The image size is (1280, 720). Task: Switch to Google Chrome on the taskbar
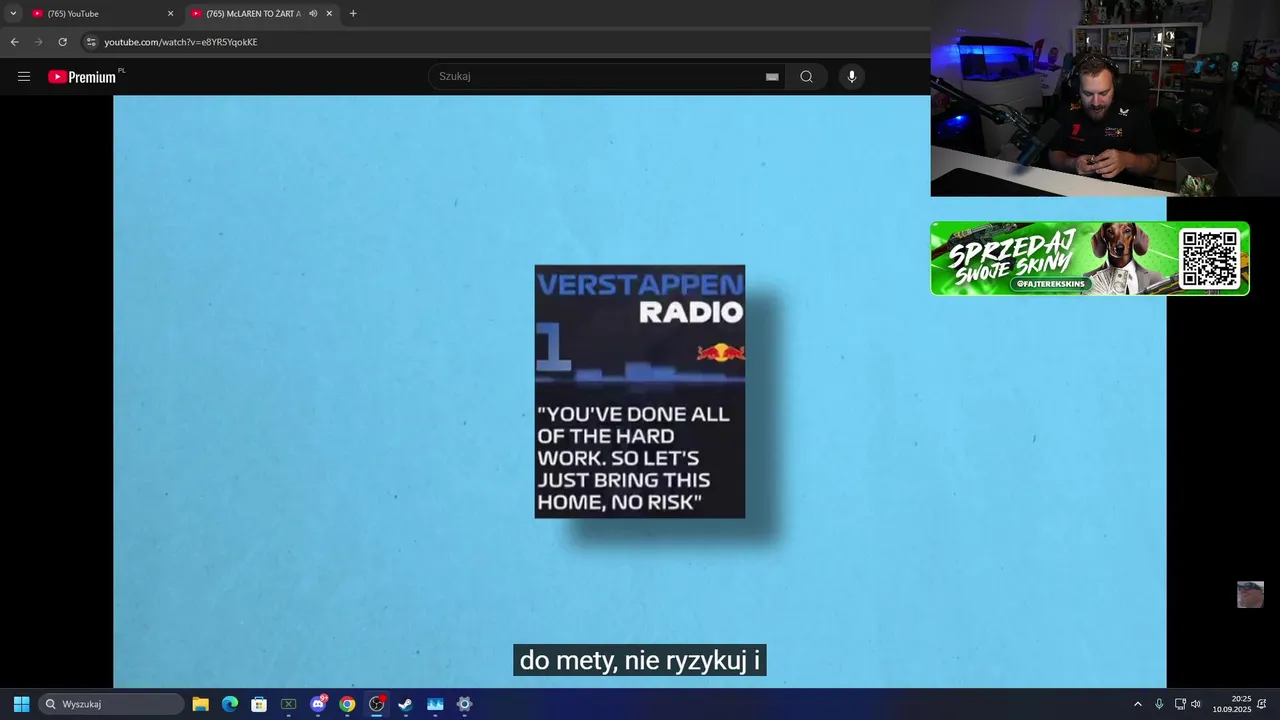tap(347, 704)
